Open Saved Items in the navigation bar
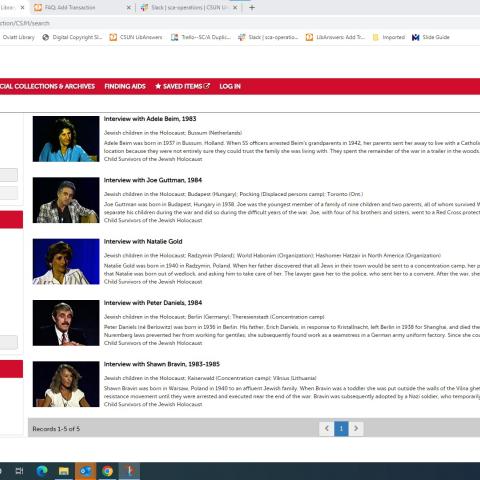 183,86
